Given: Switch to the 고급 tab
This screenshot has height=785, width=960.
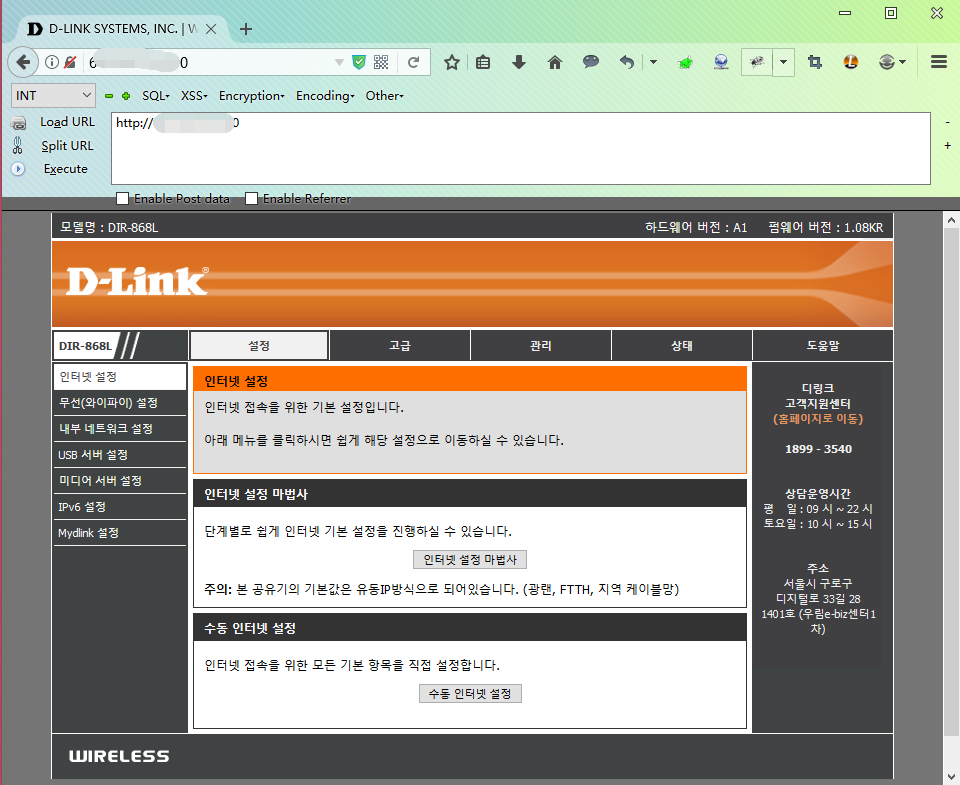Looking at the screenshot, I should coord(400,345).
